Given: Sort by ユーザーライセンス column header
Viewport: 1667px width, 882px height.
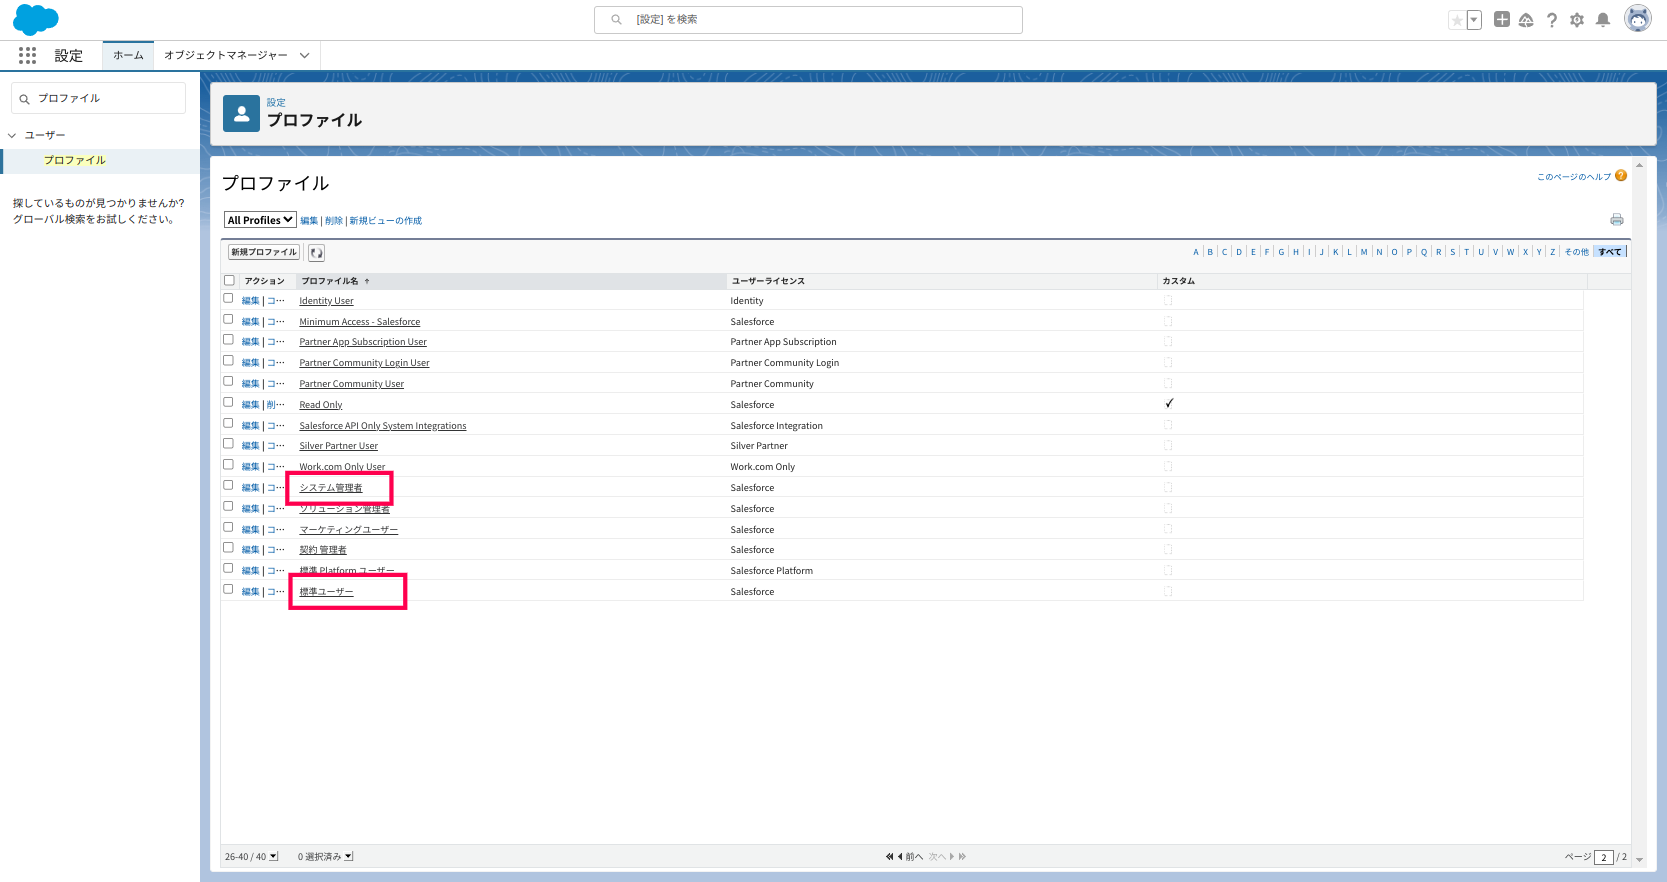Looking at the screenshot, I should 768,281.
